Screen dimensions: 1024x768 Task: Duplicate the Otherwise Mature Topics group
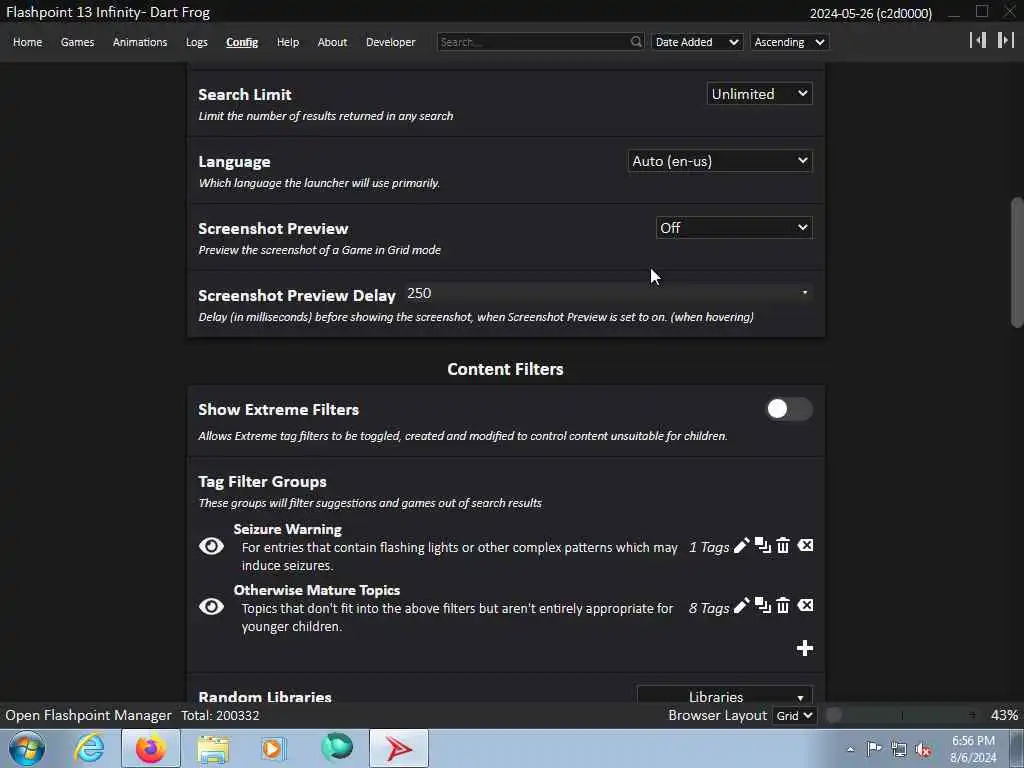tap(762, 605)
